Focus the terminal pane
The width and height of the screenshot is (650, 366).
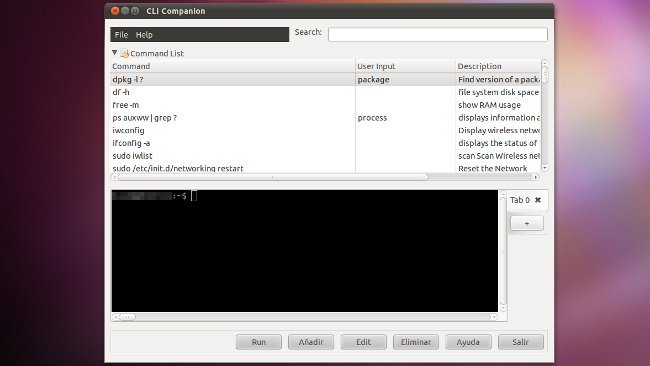pos(305,251)
